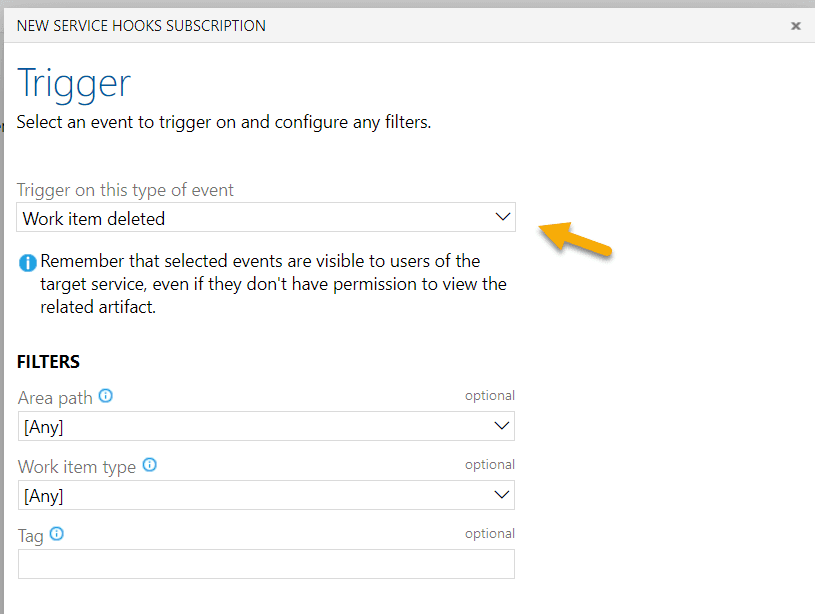The image size is (815, 614).
Task: Select the 'Work item deleted' value text
Action: click(94, 218)
